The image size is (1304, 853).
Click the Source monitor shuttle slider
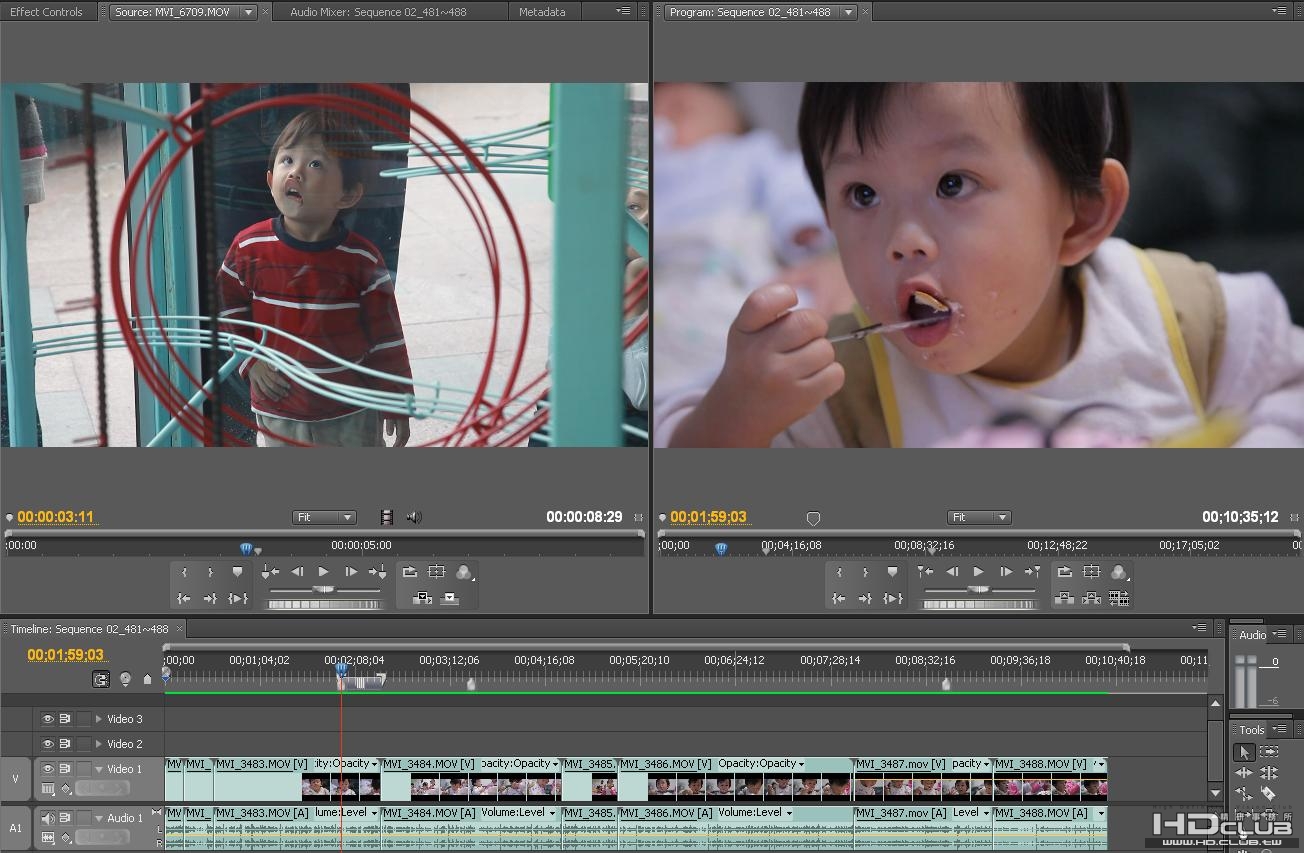(324, 590)
